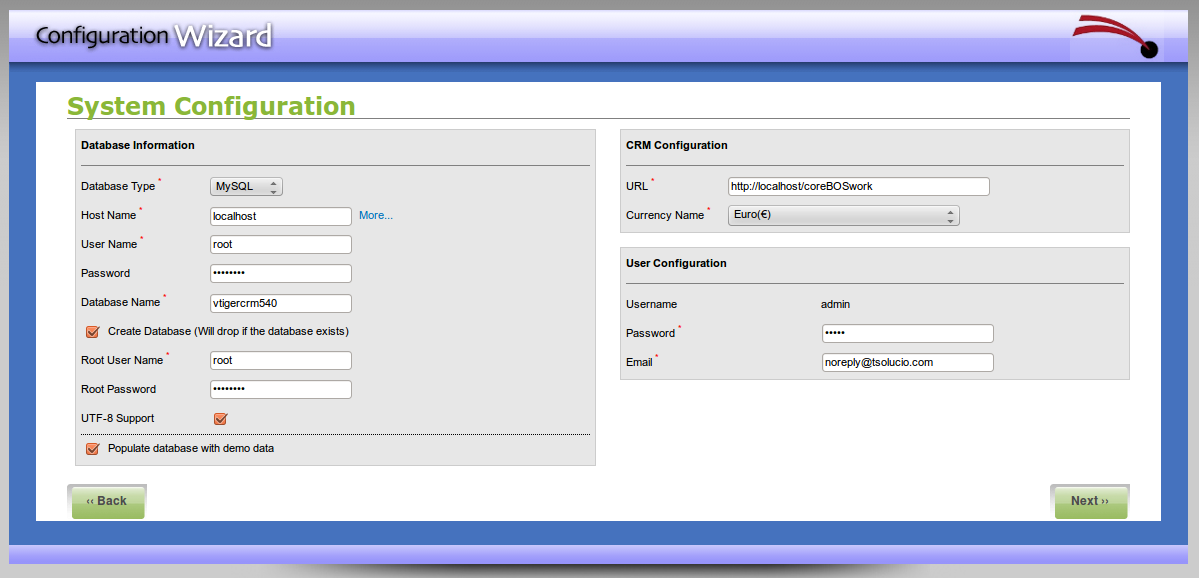Image resolution: width=1199 pixels, height=578 pixels.
Task: Click the Database Name text box
Action: pyautogui.click(x=281, y=303)
